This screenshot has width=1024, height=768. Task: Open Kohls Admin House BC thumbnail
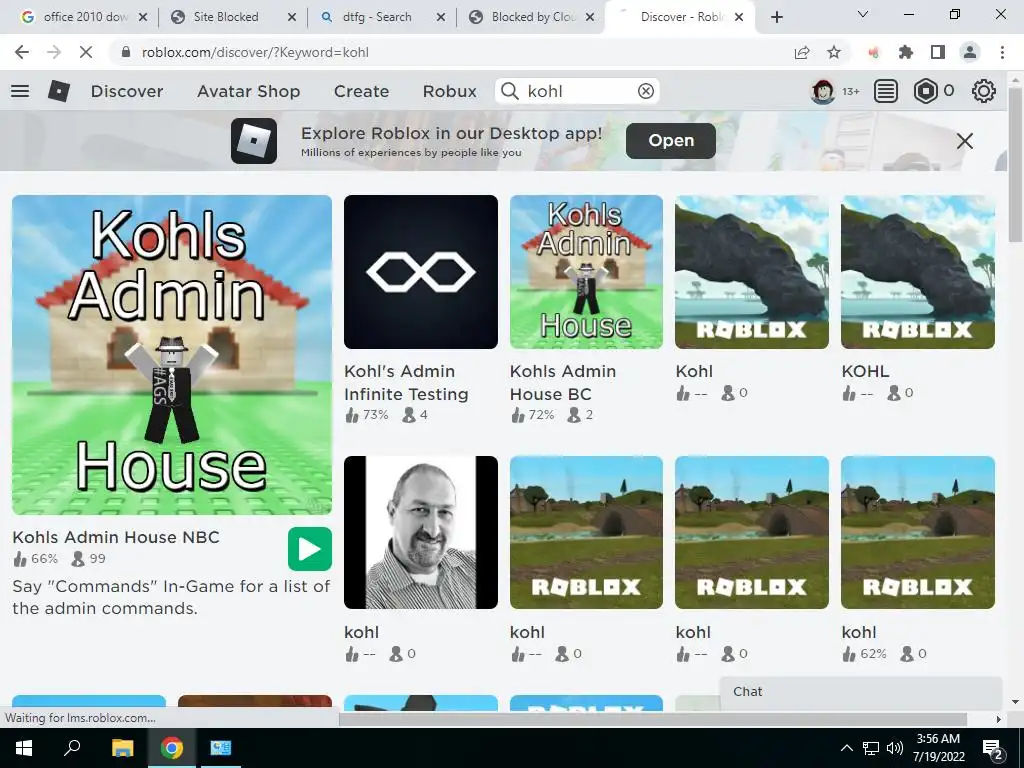point(586,272)
